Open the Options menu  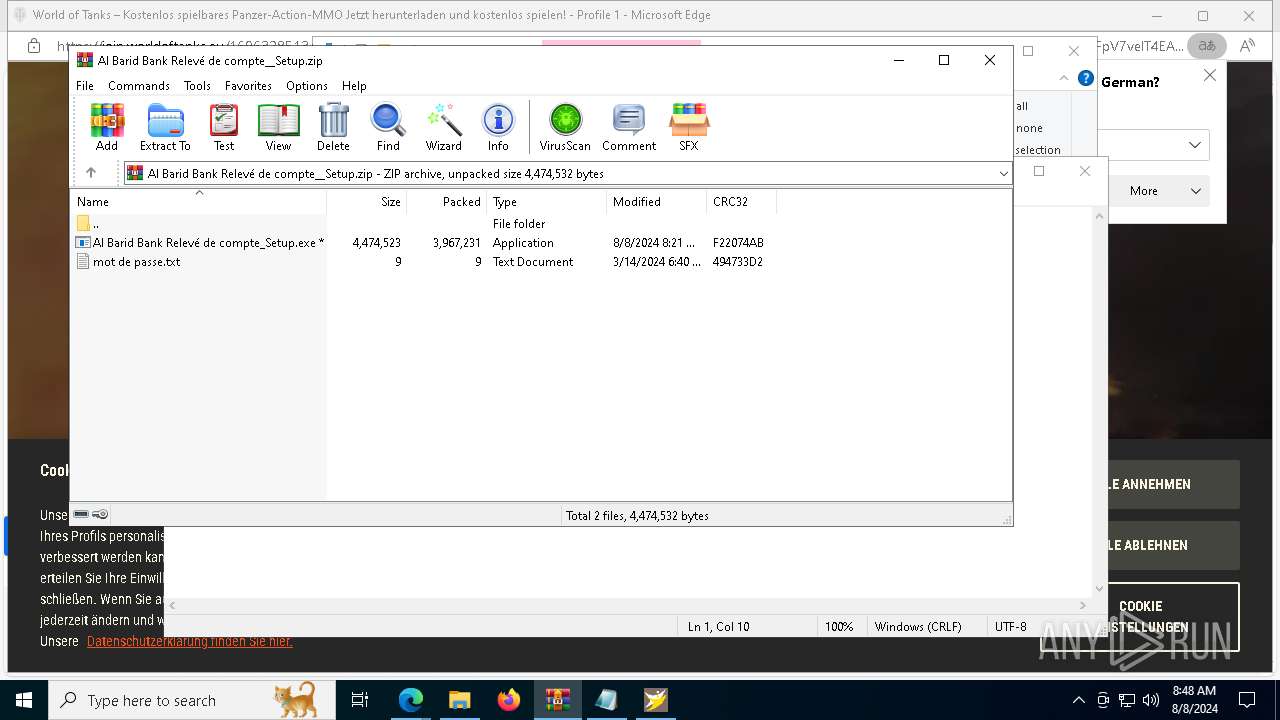[x=307, y=86]
